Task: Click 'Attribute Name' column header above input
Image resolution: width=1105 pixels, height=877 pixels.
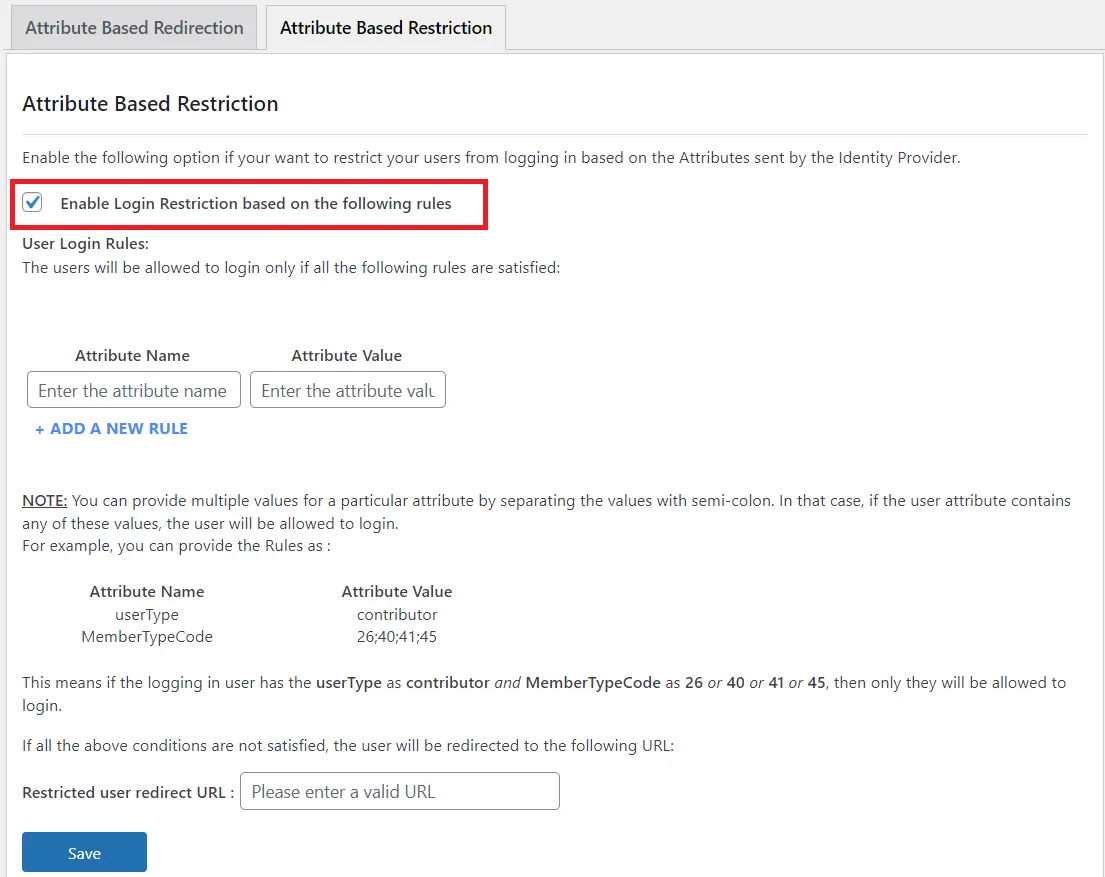Action: [x=132, y=355]
